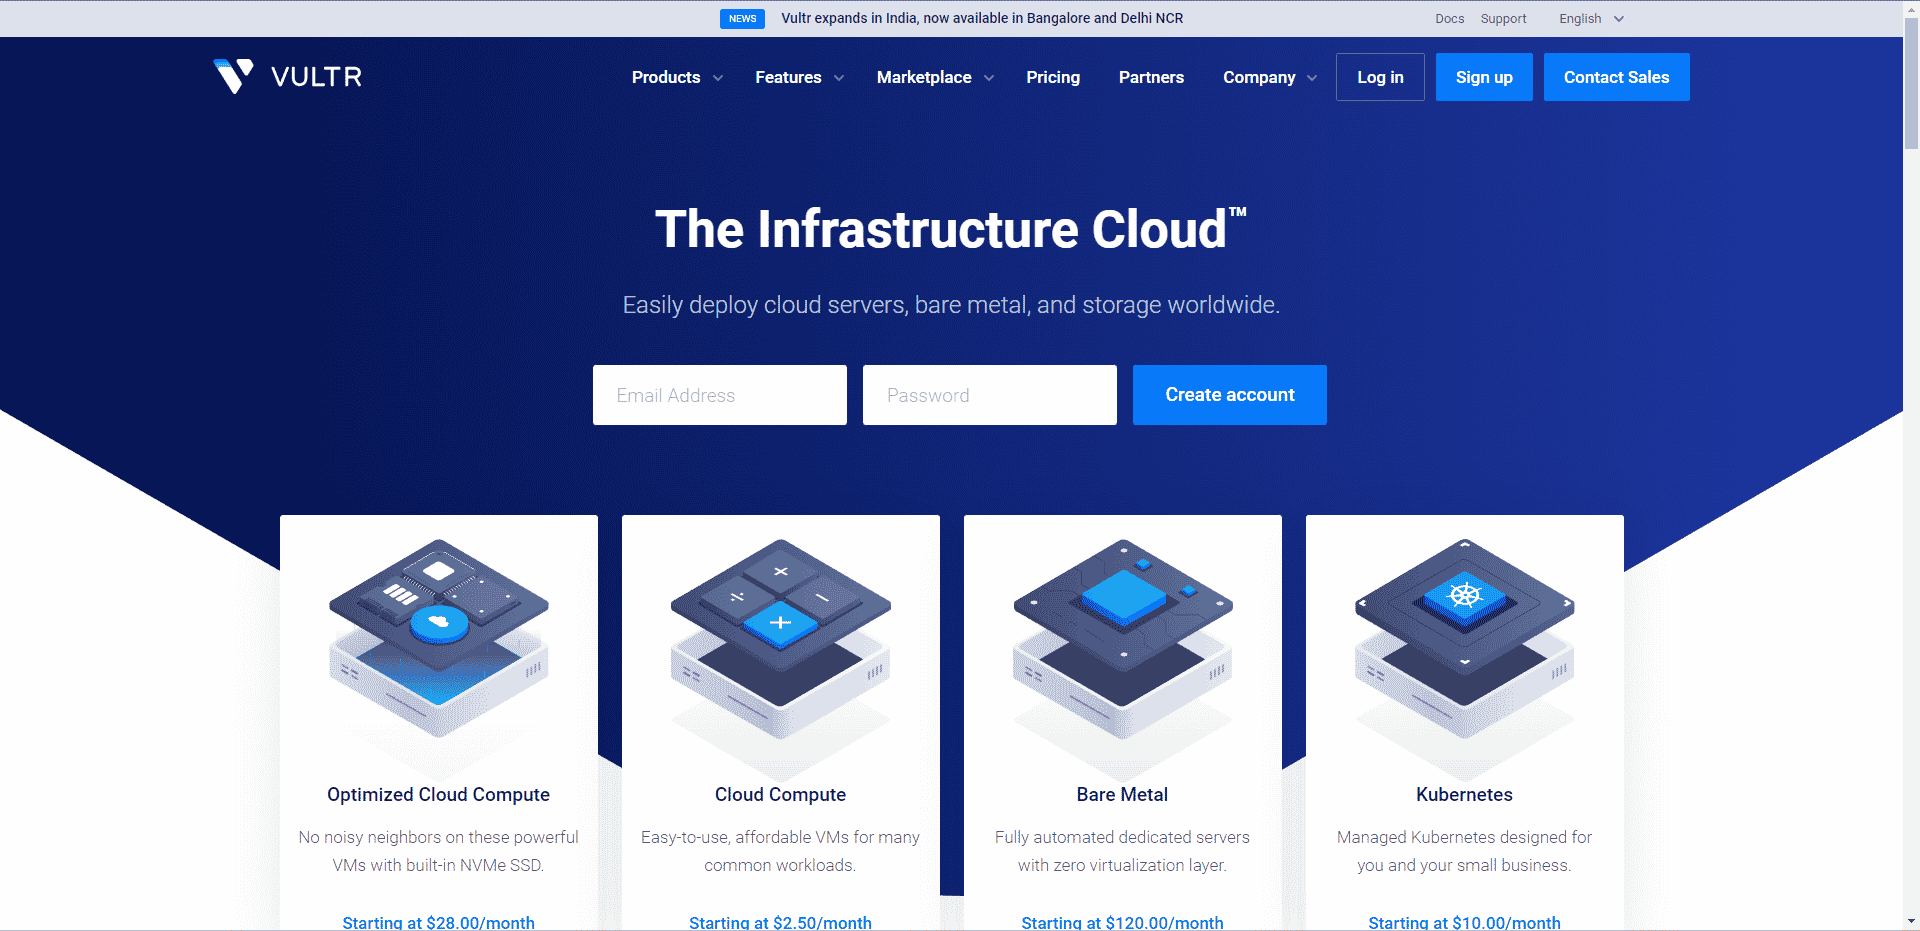Click 'Easily deploy cloud servers' tagline
Viewport: 1920px width, 931px height.
pos(951,305)
